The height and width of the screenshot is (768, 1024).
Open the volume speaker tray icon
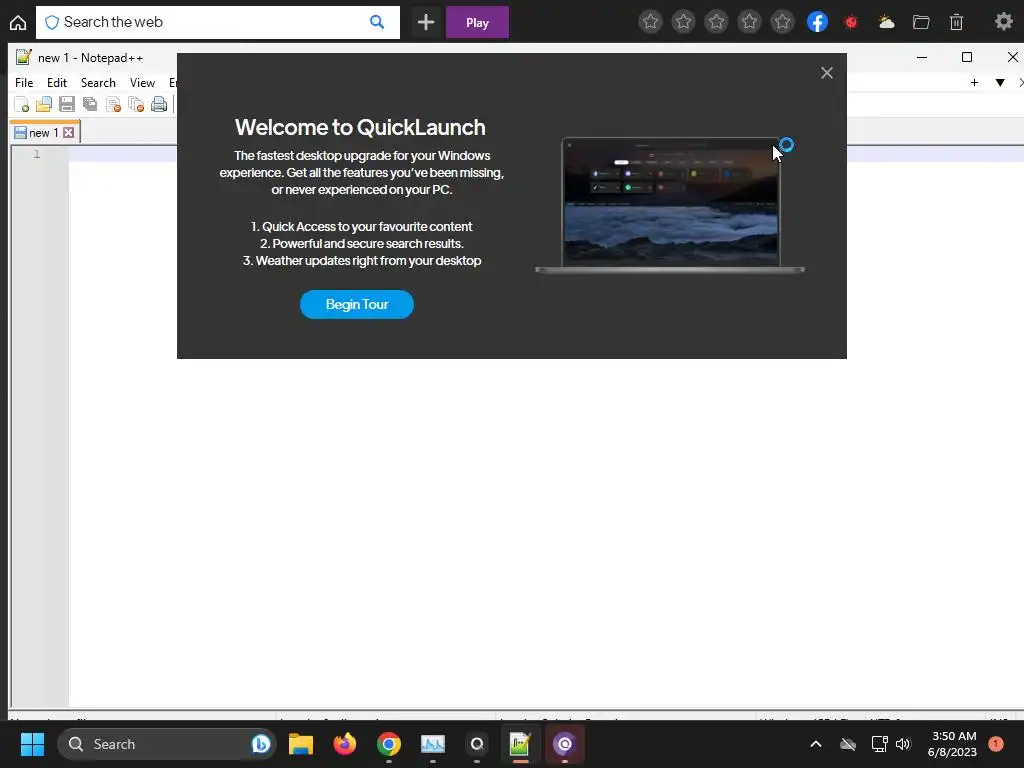click(903, 744)
